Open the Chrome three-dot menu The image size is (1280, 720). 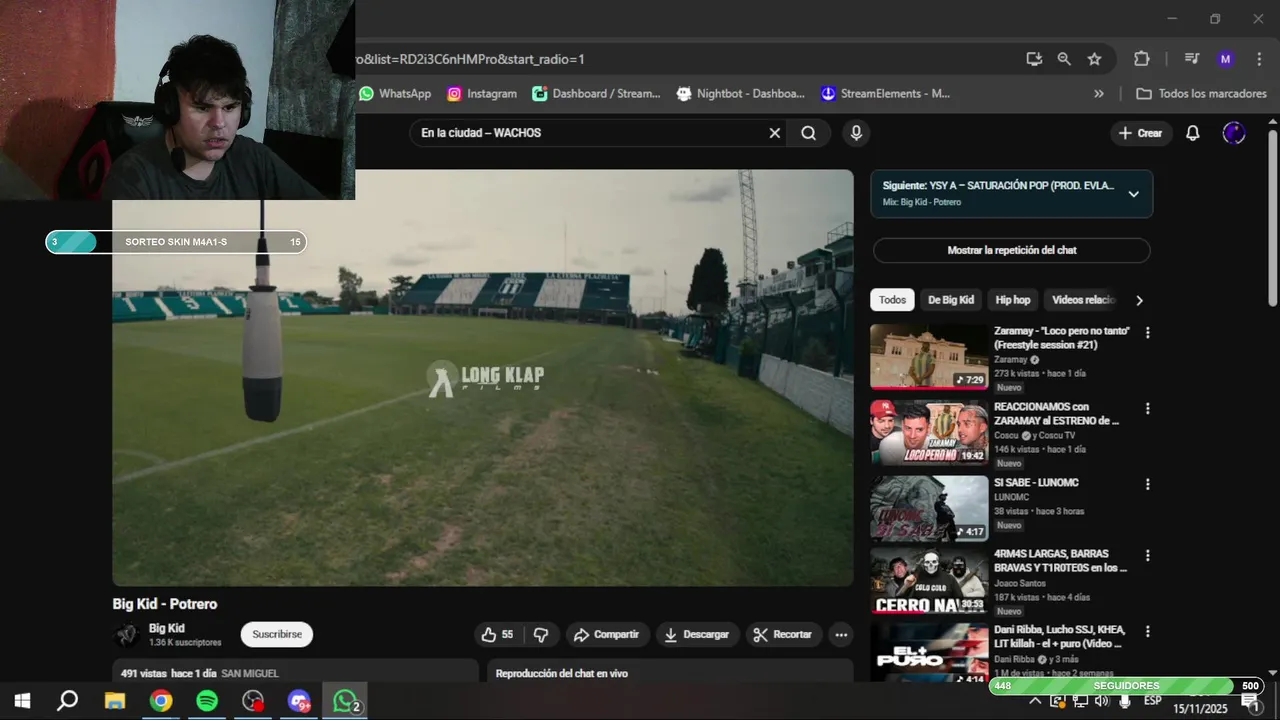click(x=1259, y=59)
